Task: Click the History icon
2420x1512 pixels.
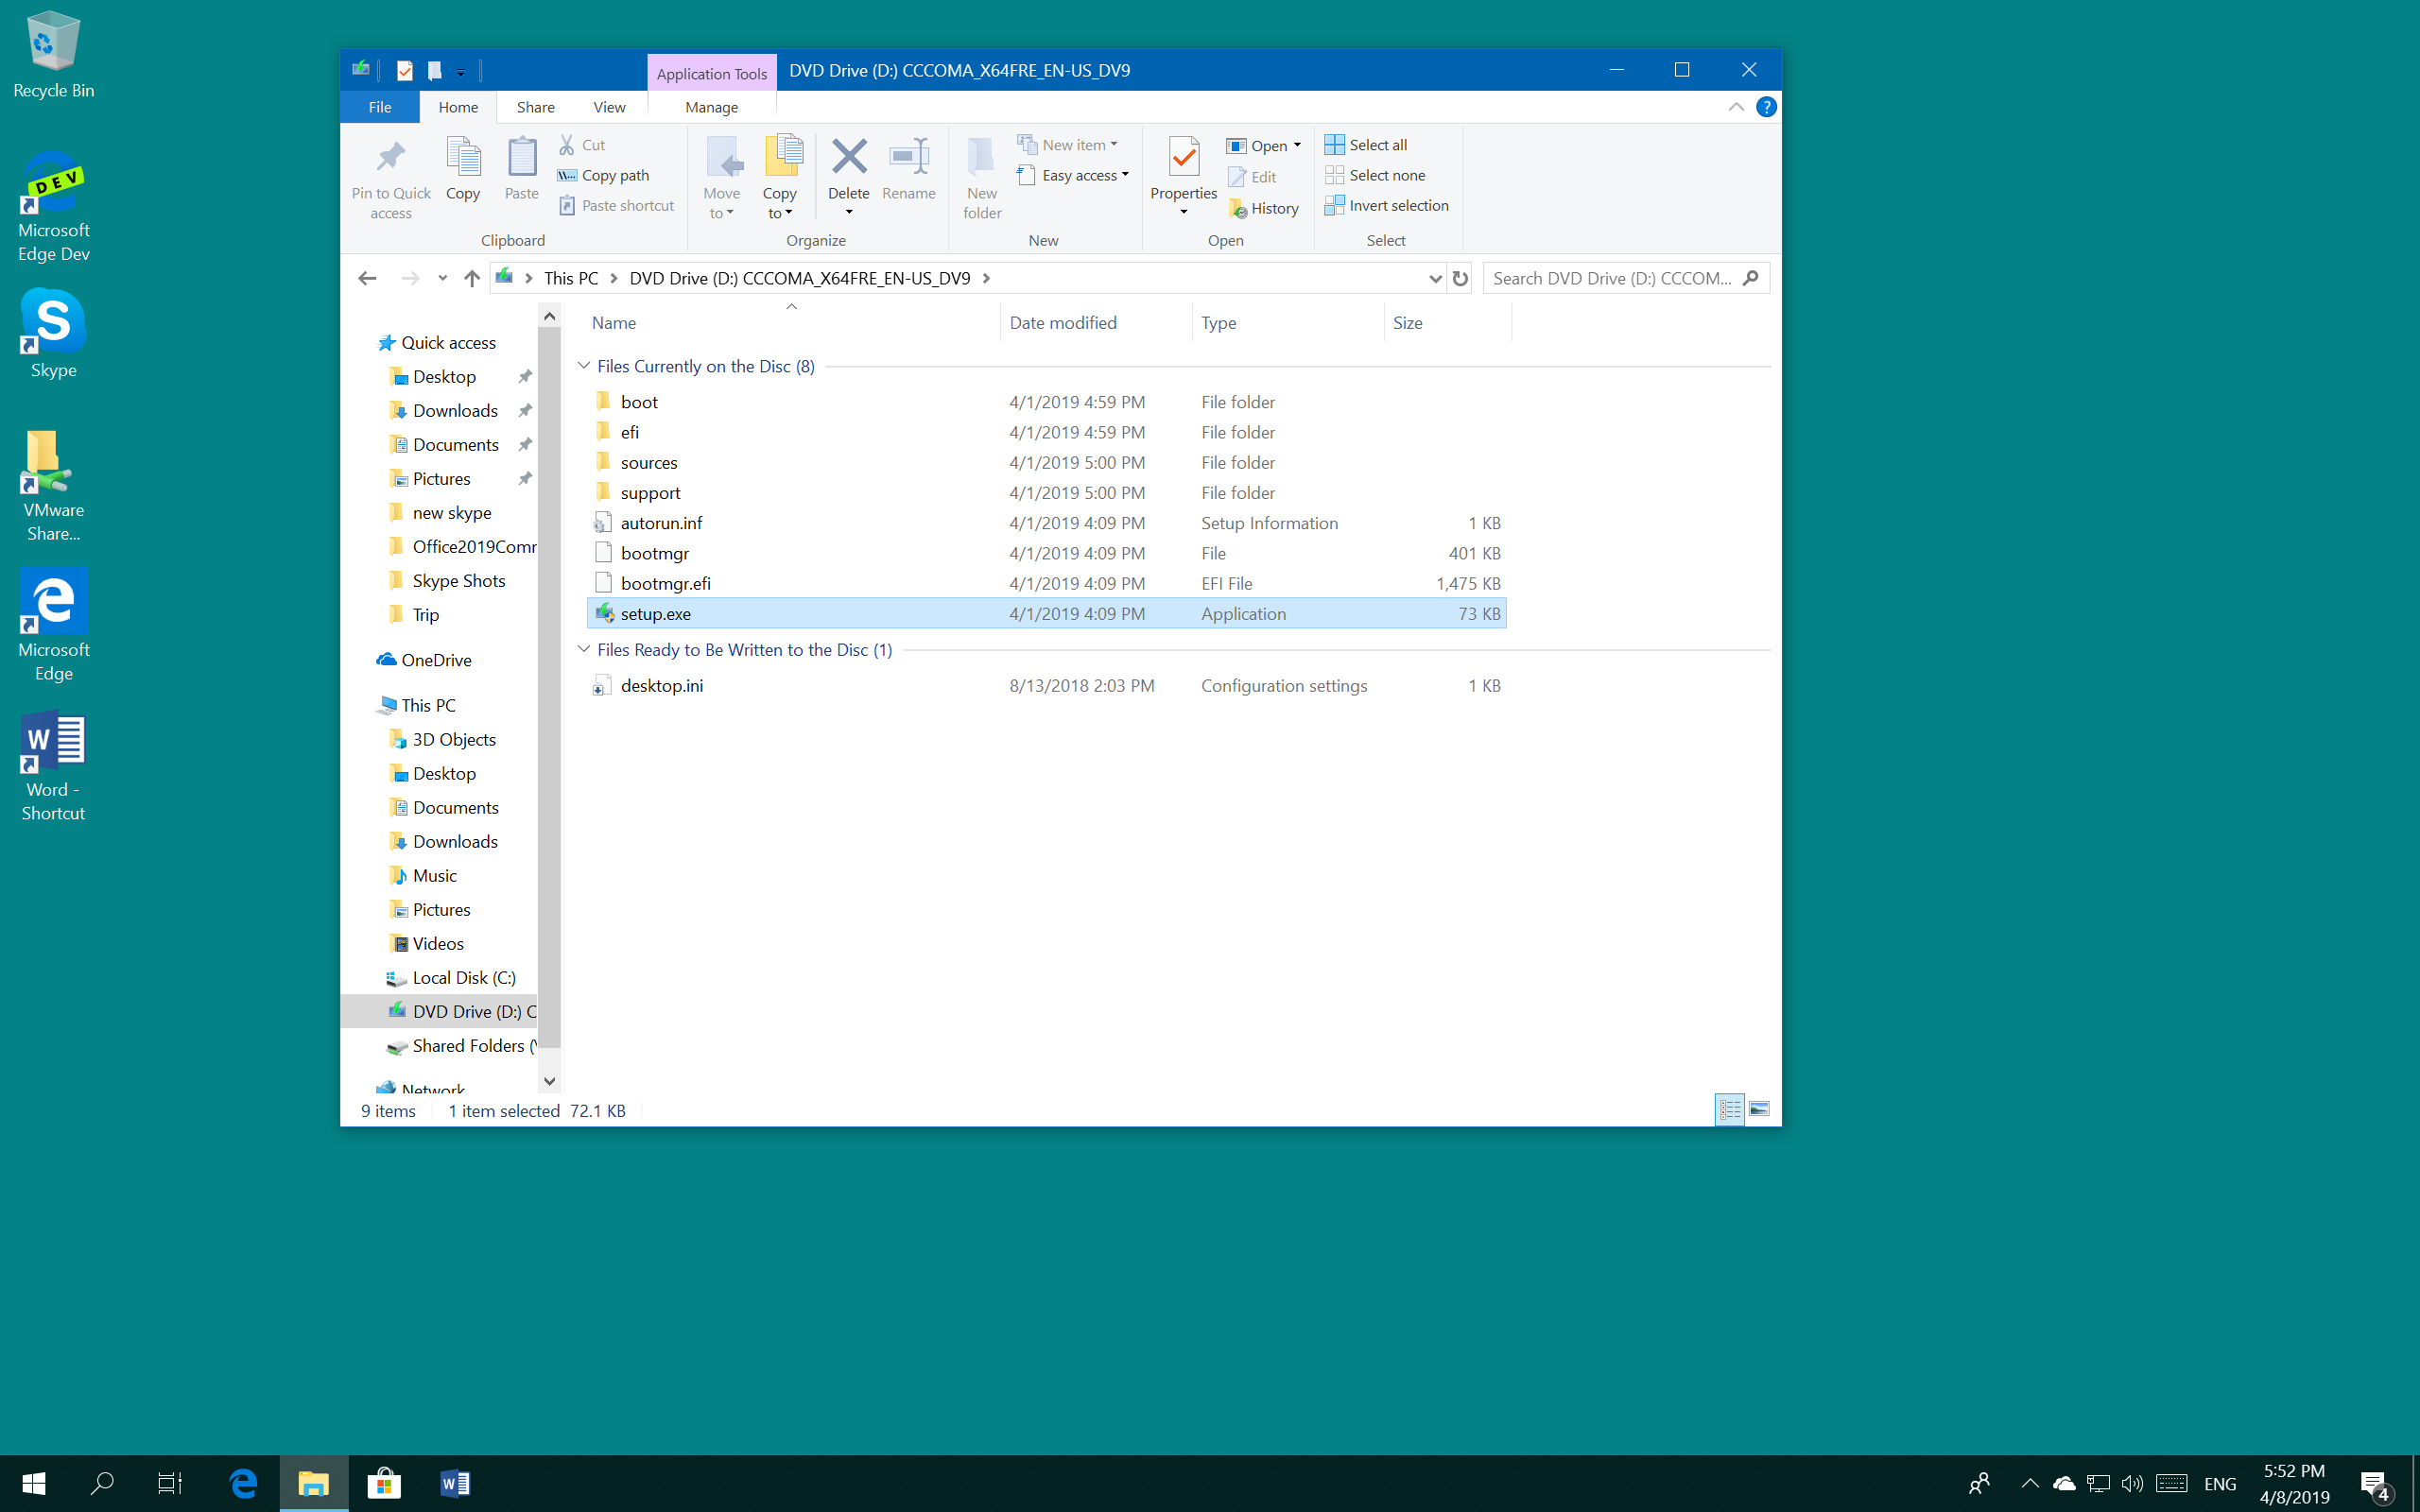Action: tap(1238, 208)
